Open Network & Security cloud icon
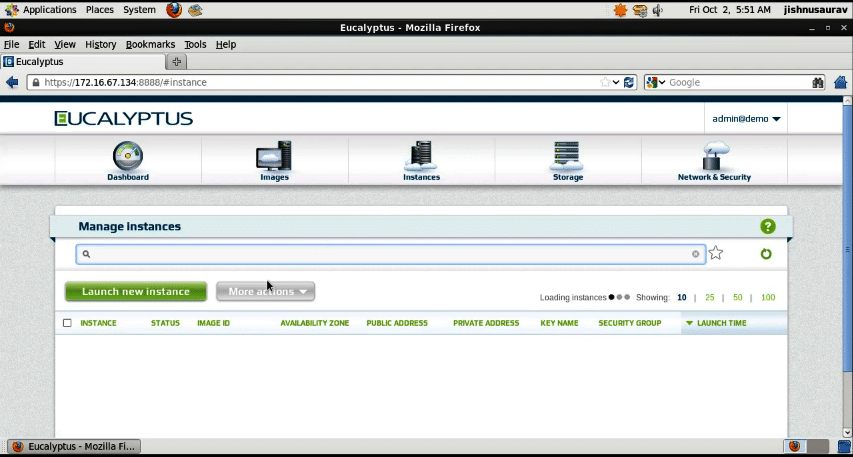This screenshot has height=457, width=853. click(x=714, y=156)
